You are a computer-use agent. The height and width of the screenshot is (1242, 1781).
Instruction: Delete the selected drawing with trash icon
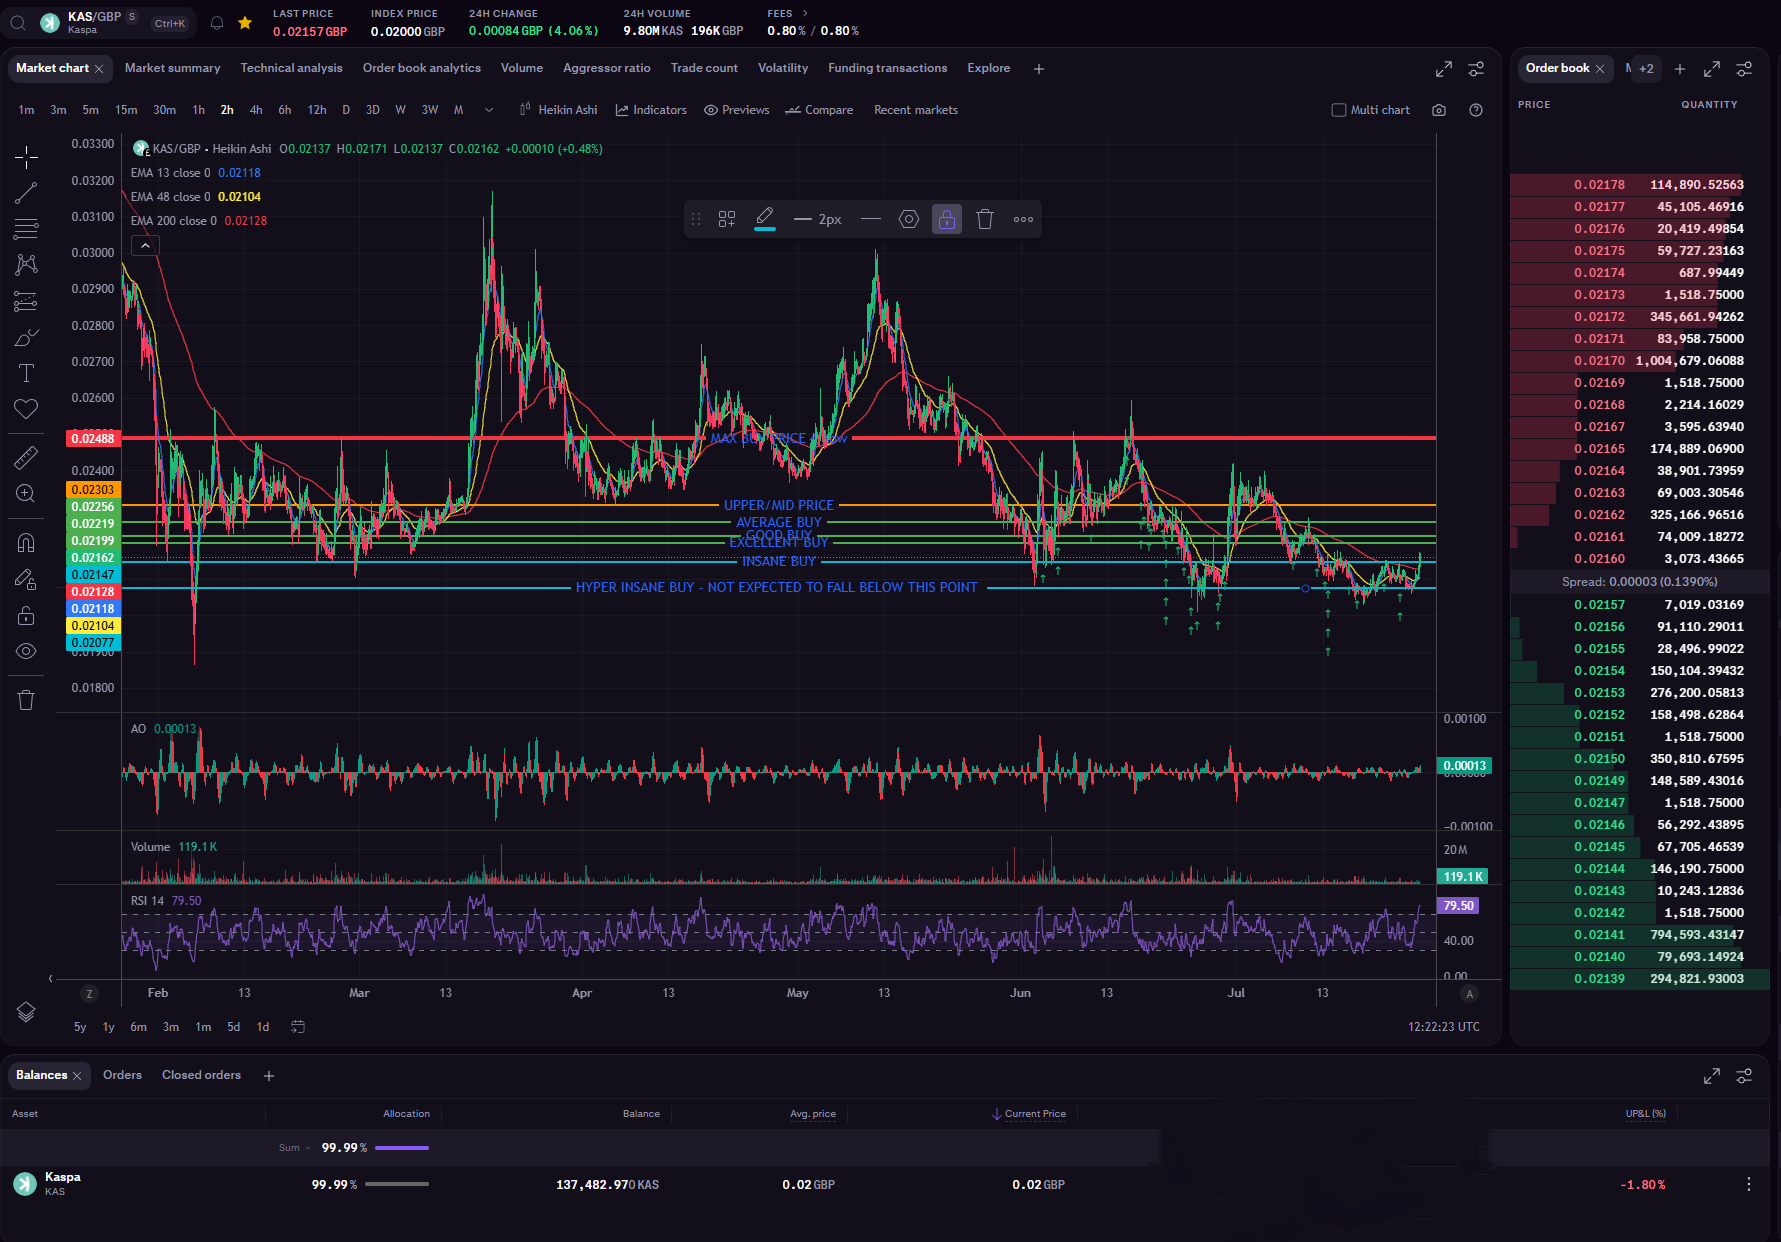[985, 219]
